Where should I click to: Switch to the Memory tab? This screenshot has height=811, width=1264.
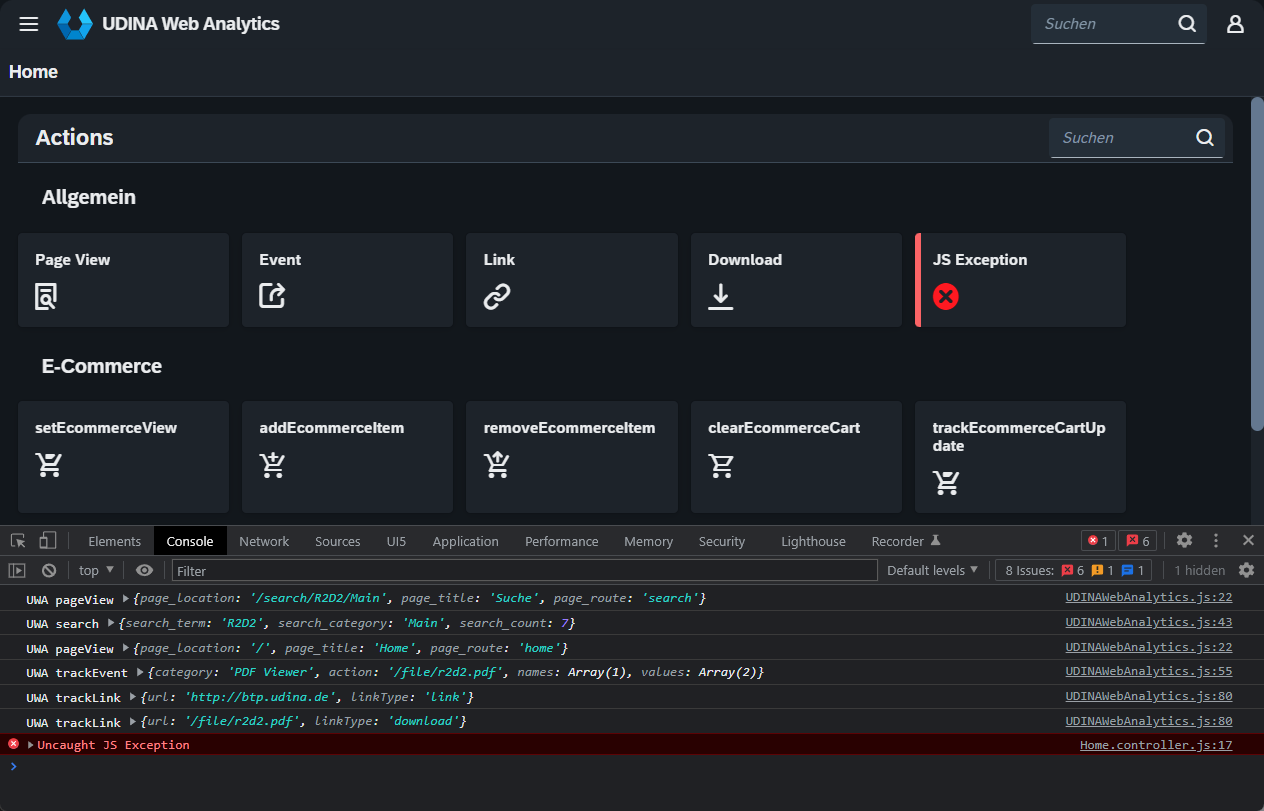(648, 541)
